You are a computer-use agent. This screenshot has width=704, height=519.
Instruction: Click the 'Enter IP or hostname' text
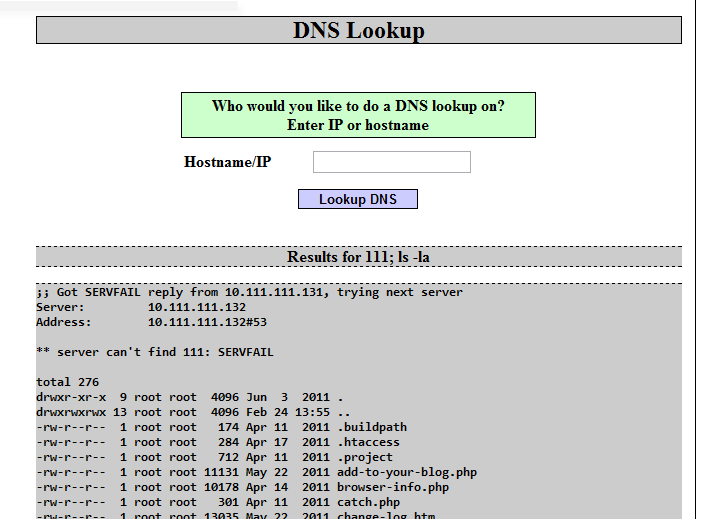pos(358,125)
